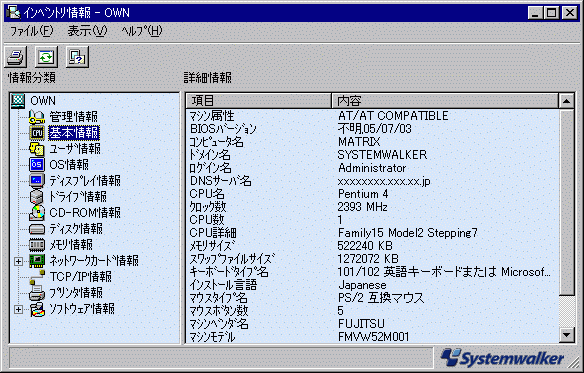Open the ヘルプ(H) menu
Screen dimensions: 584x373
point(142,31)
